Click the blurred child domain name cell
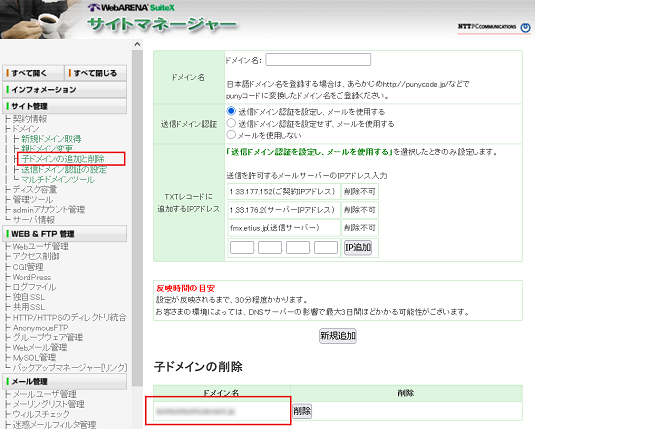The image size is (650, 429). click(x=222, y=411)
